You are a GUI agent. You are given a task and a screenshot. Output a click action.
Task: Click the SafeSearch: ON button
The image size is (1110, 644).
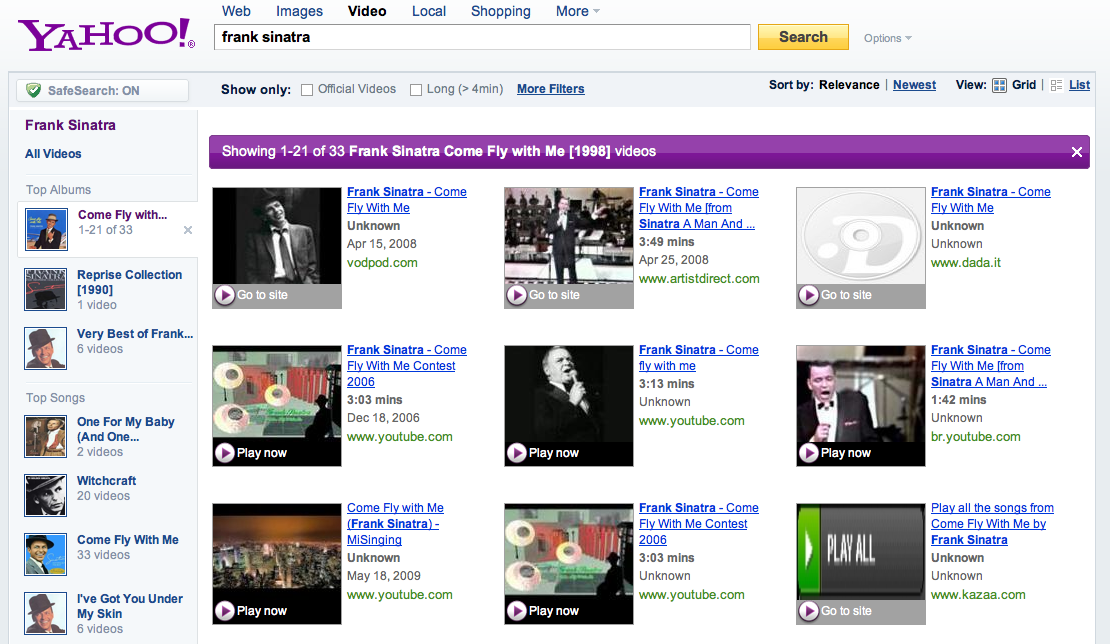coord(103,91)
